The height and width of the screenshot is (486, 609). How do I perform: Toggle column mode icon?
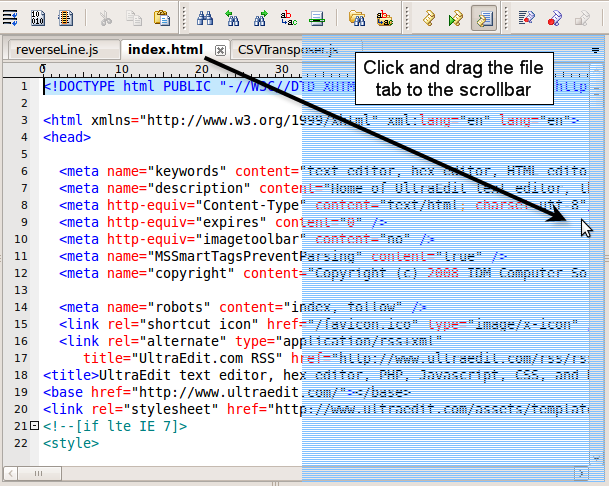66,17
